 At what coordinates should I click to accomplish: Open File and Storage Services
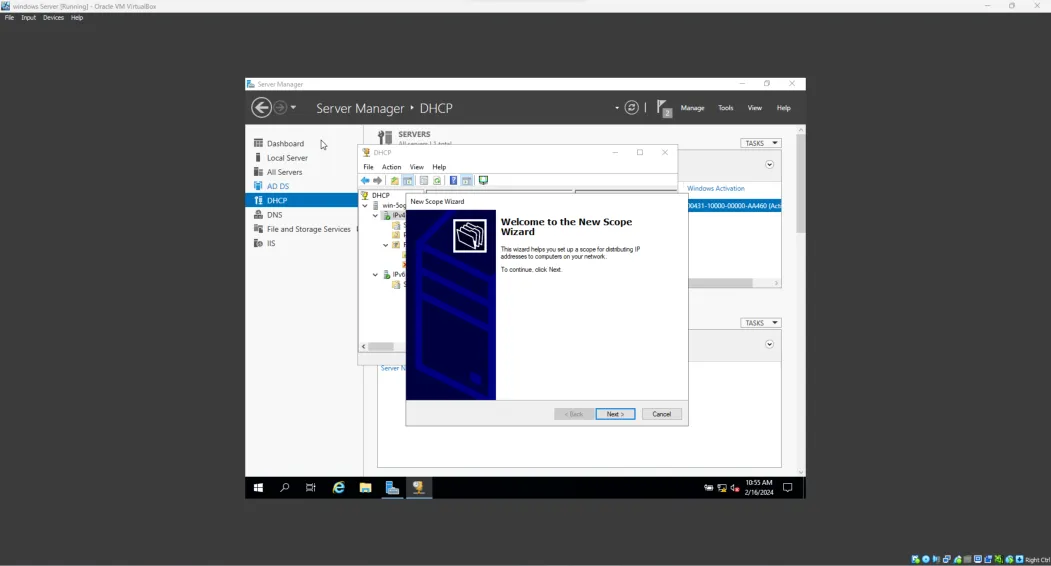pos(308,229)
